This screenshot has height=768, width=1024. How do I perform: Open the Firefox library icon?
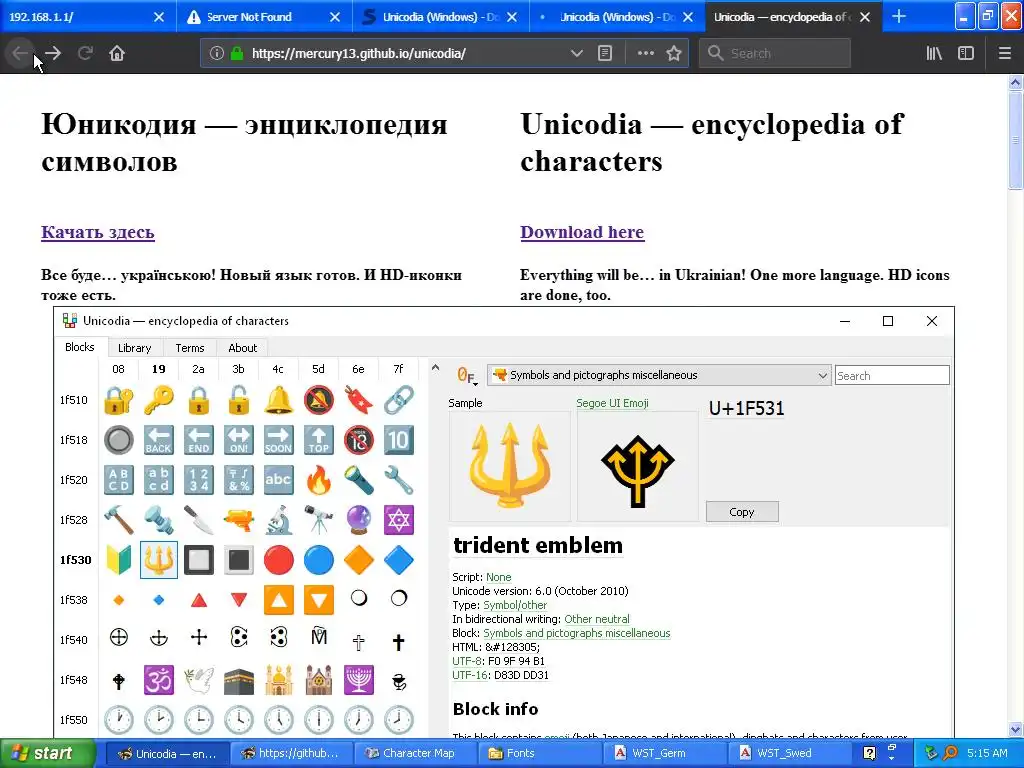[934, 53]
